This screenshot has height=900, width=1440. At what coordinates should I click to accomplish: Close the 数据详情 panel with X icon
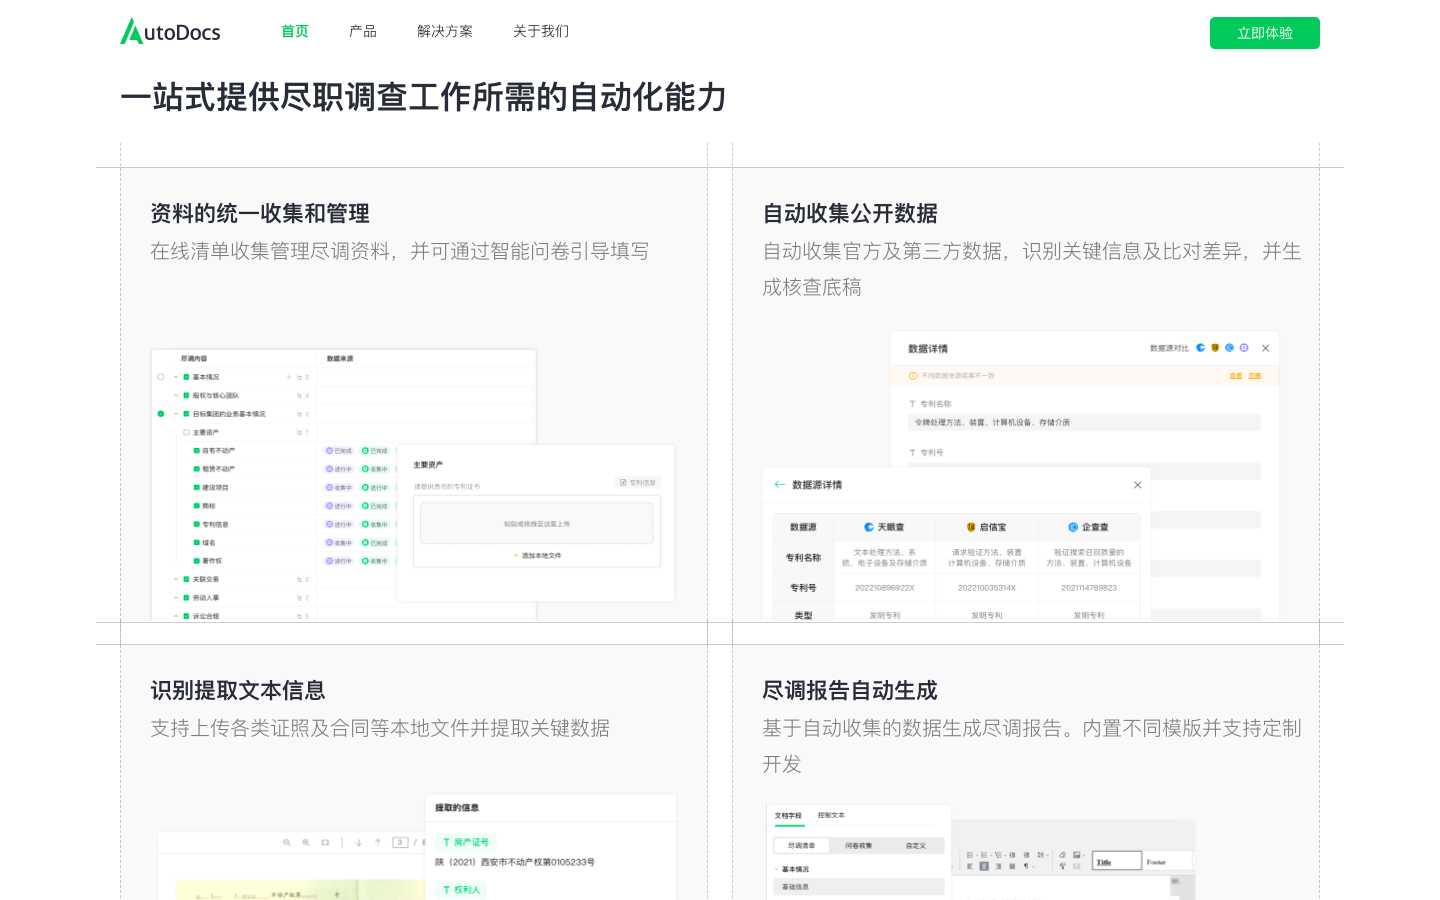coord(1265,349)
